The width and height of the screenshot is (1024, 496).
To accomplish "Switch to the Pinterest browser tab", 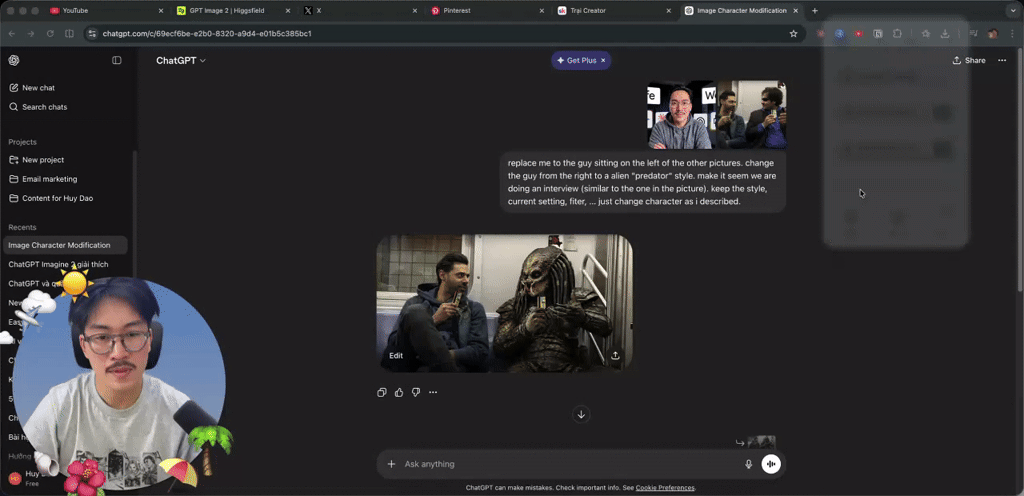I will 487,10.
